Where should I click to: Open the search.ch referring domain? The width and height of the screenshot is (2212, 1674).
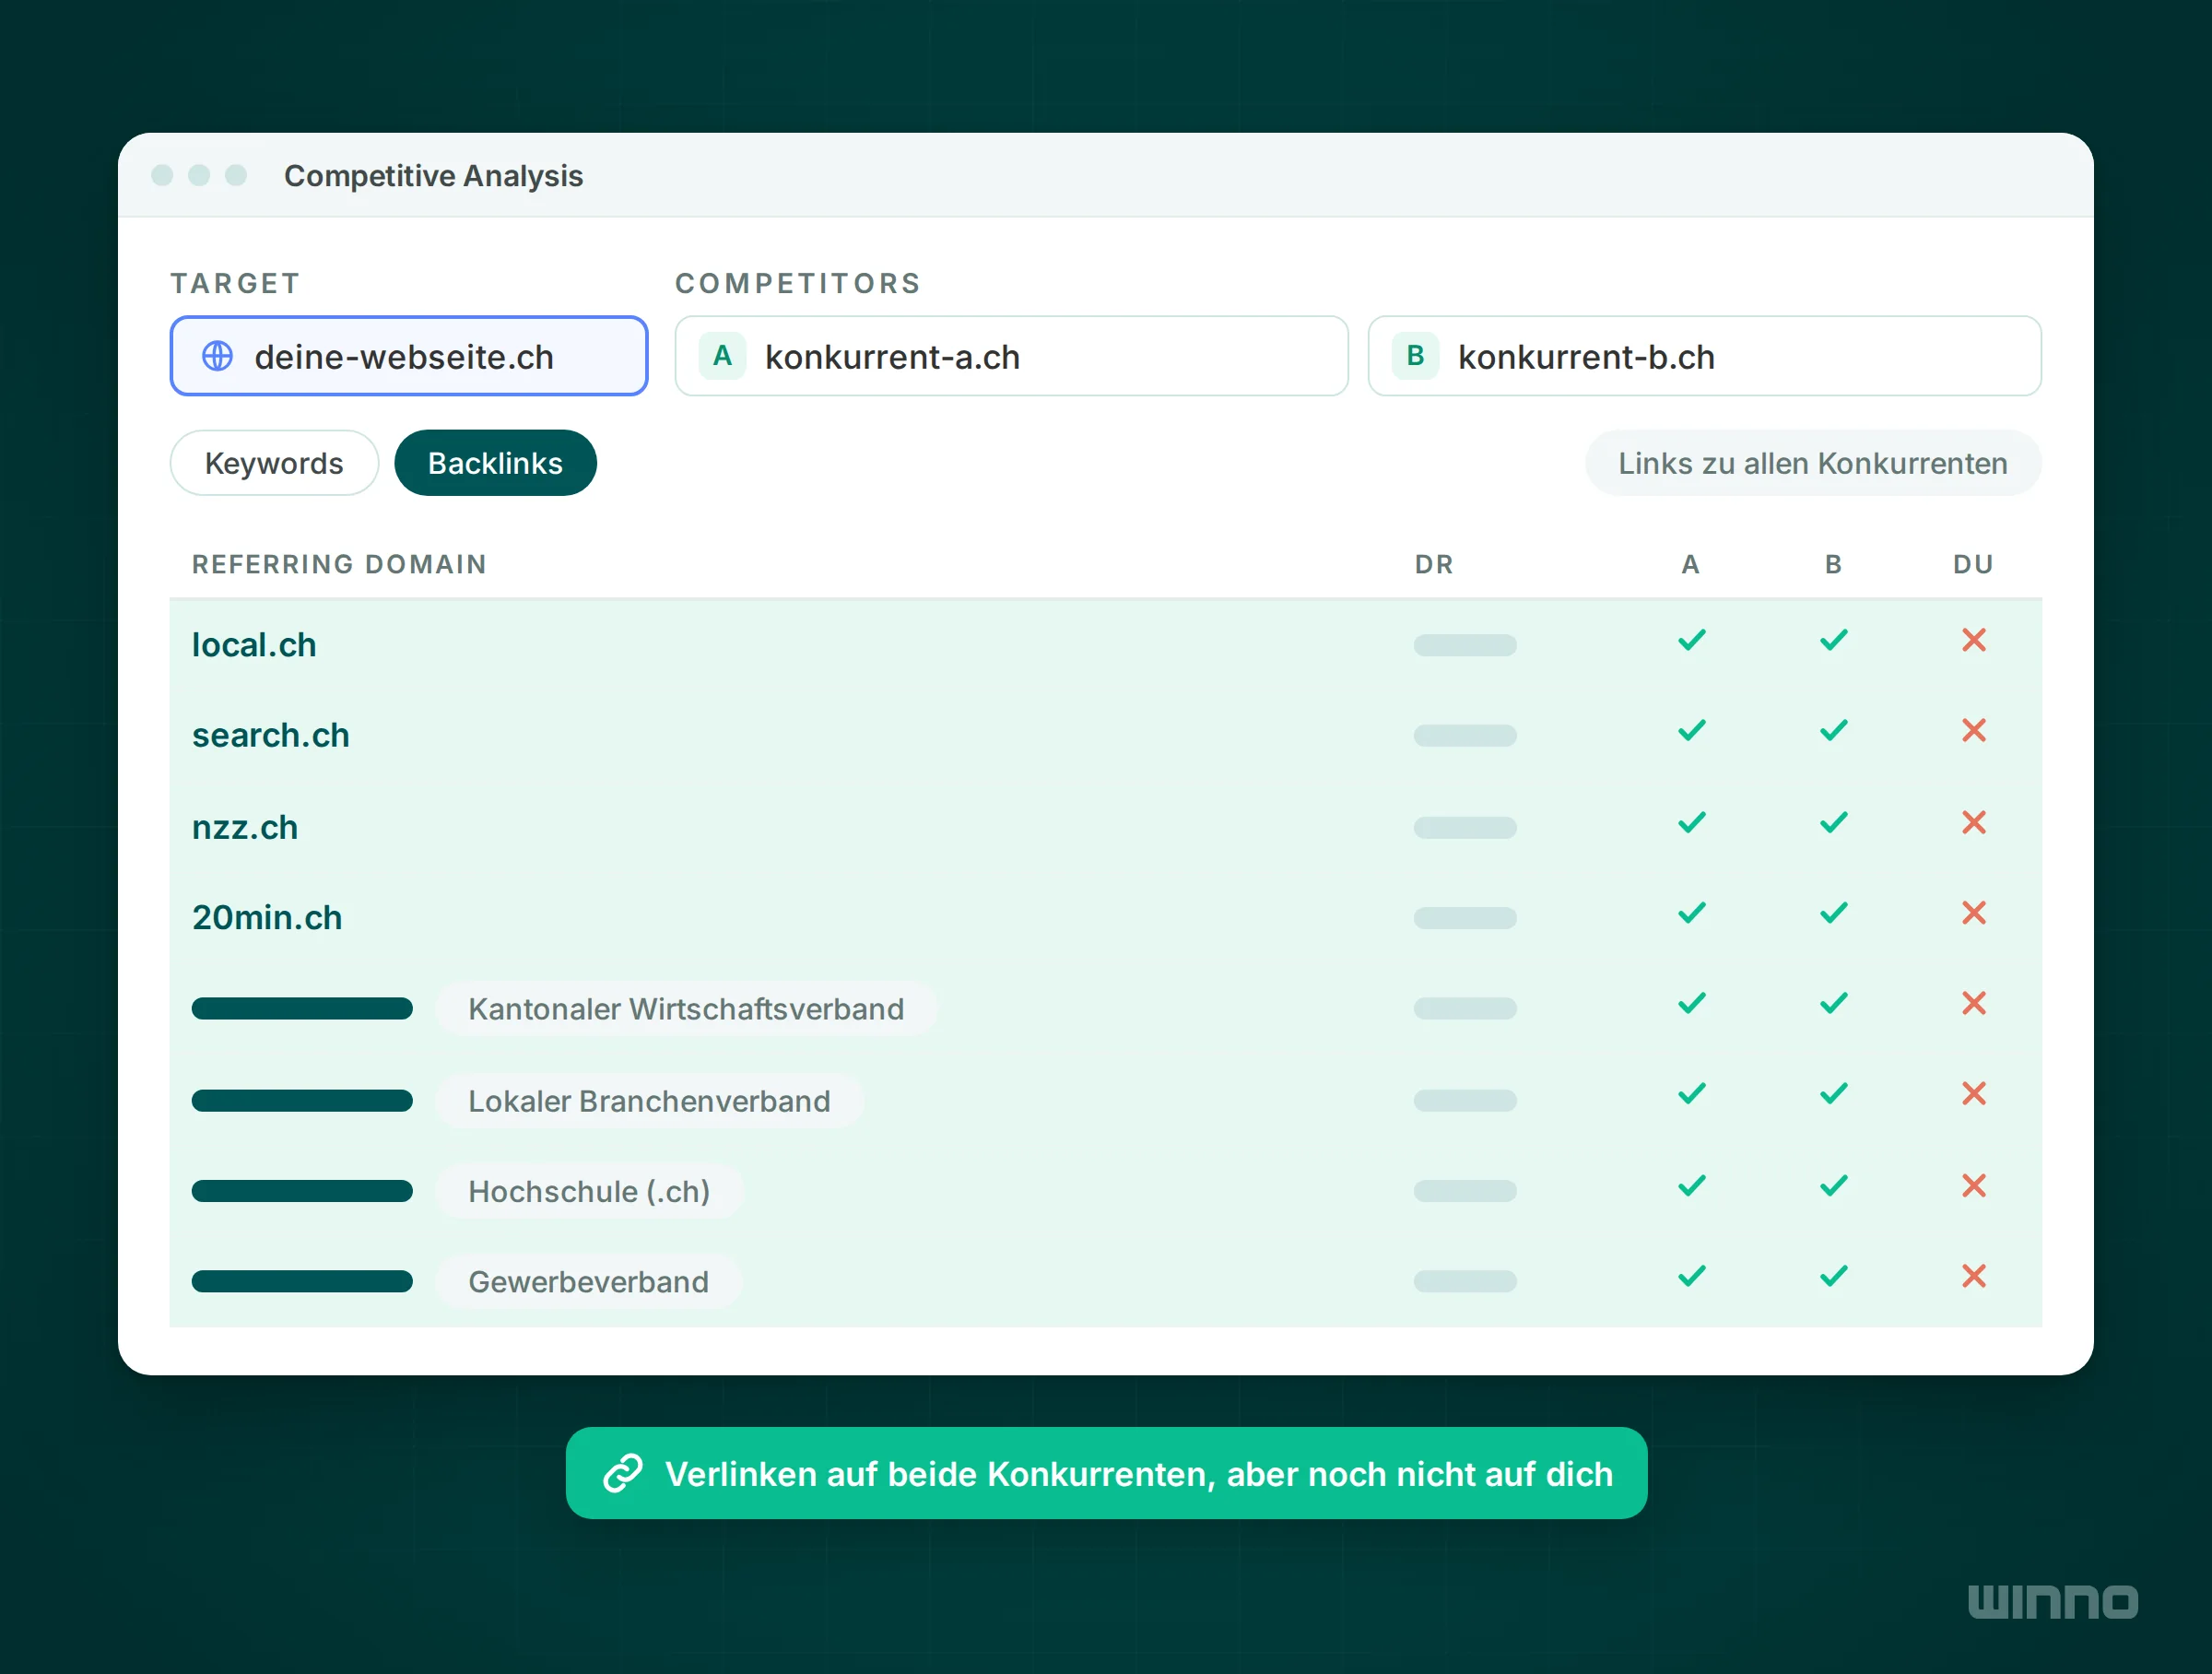271,735
